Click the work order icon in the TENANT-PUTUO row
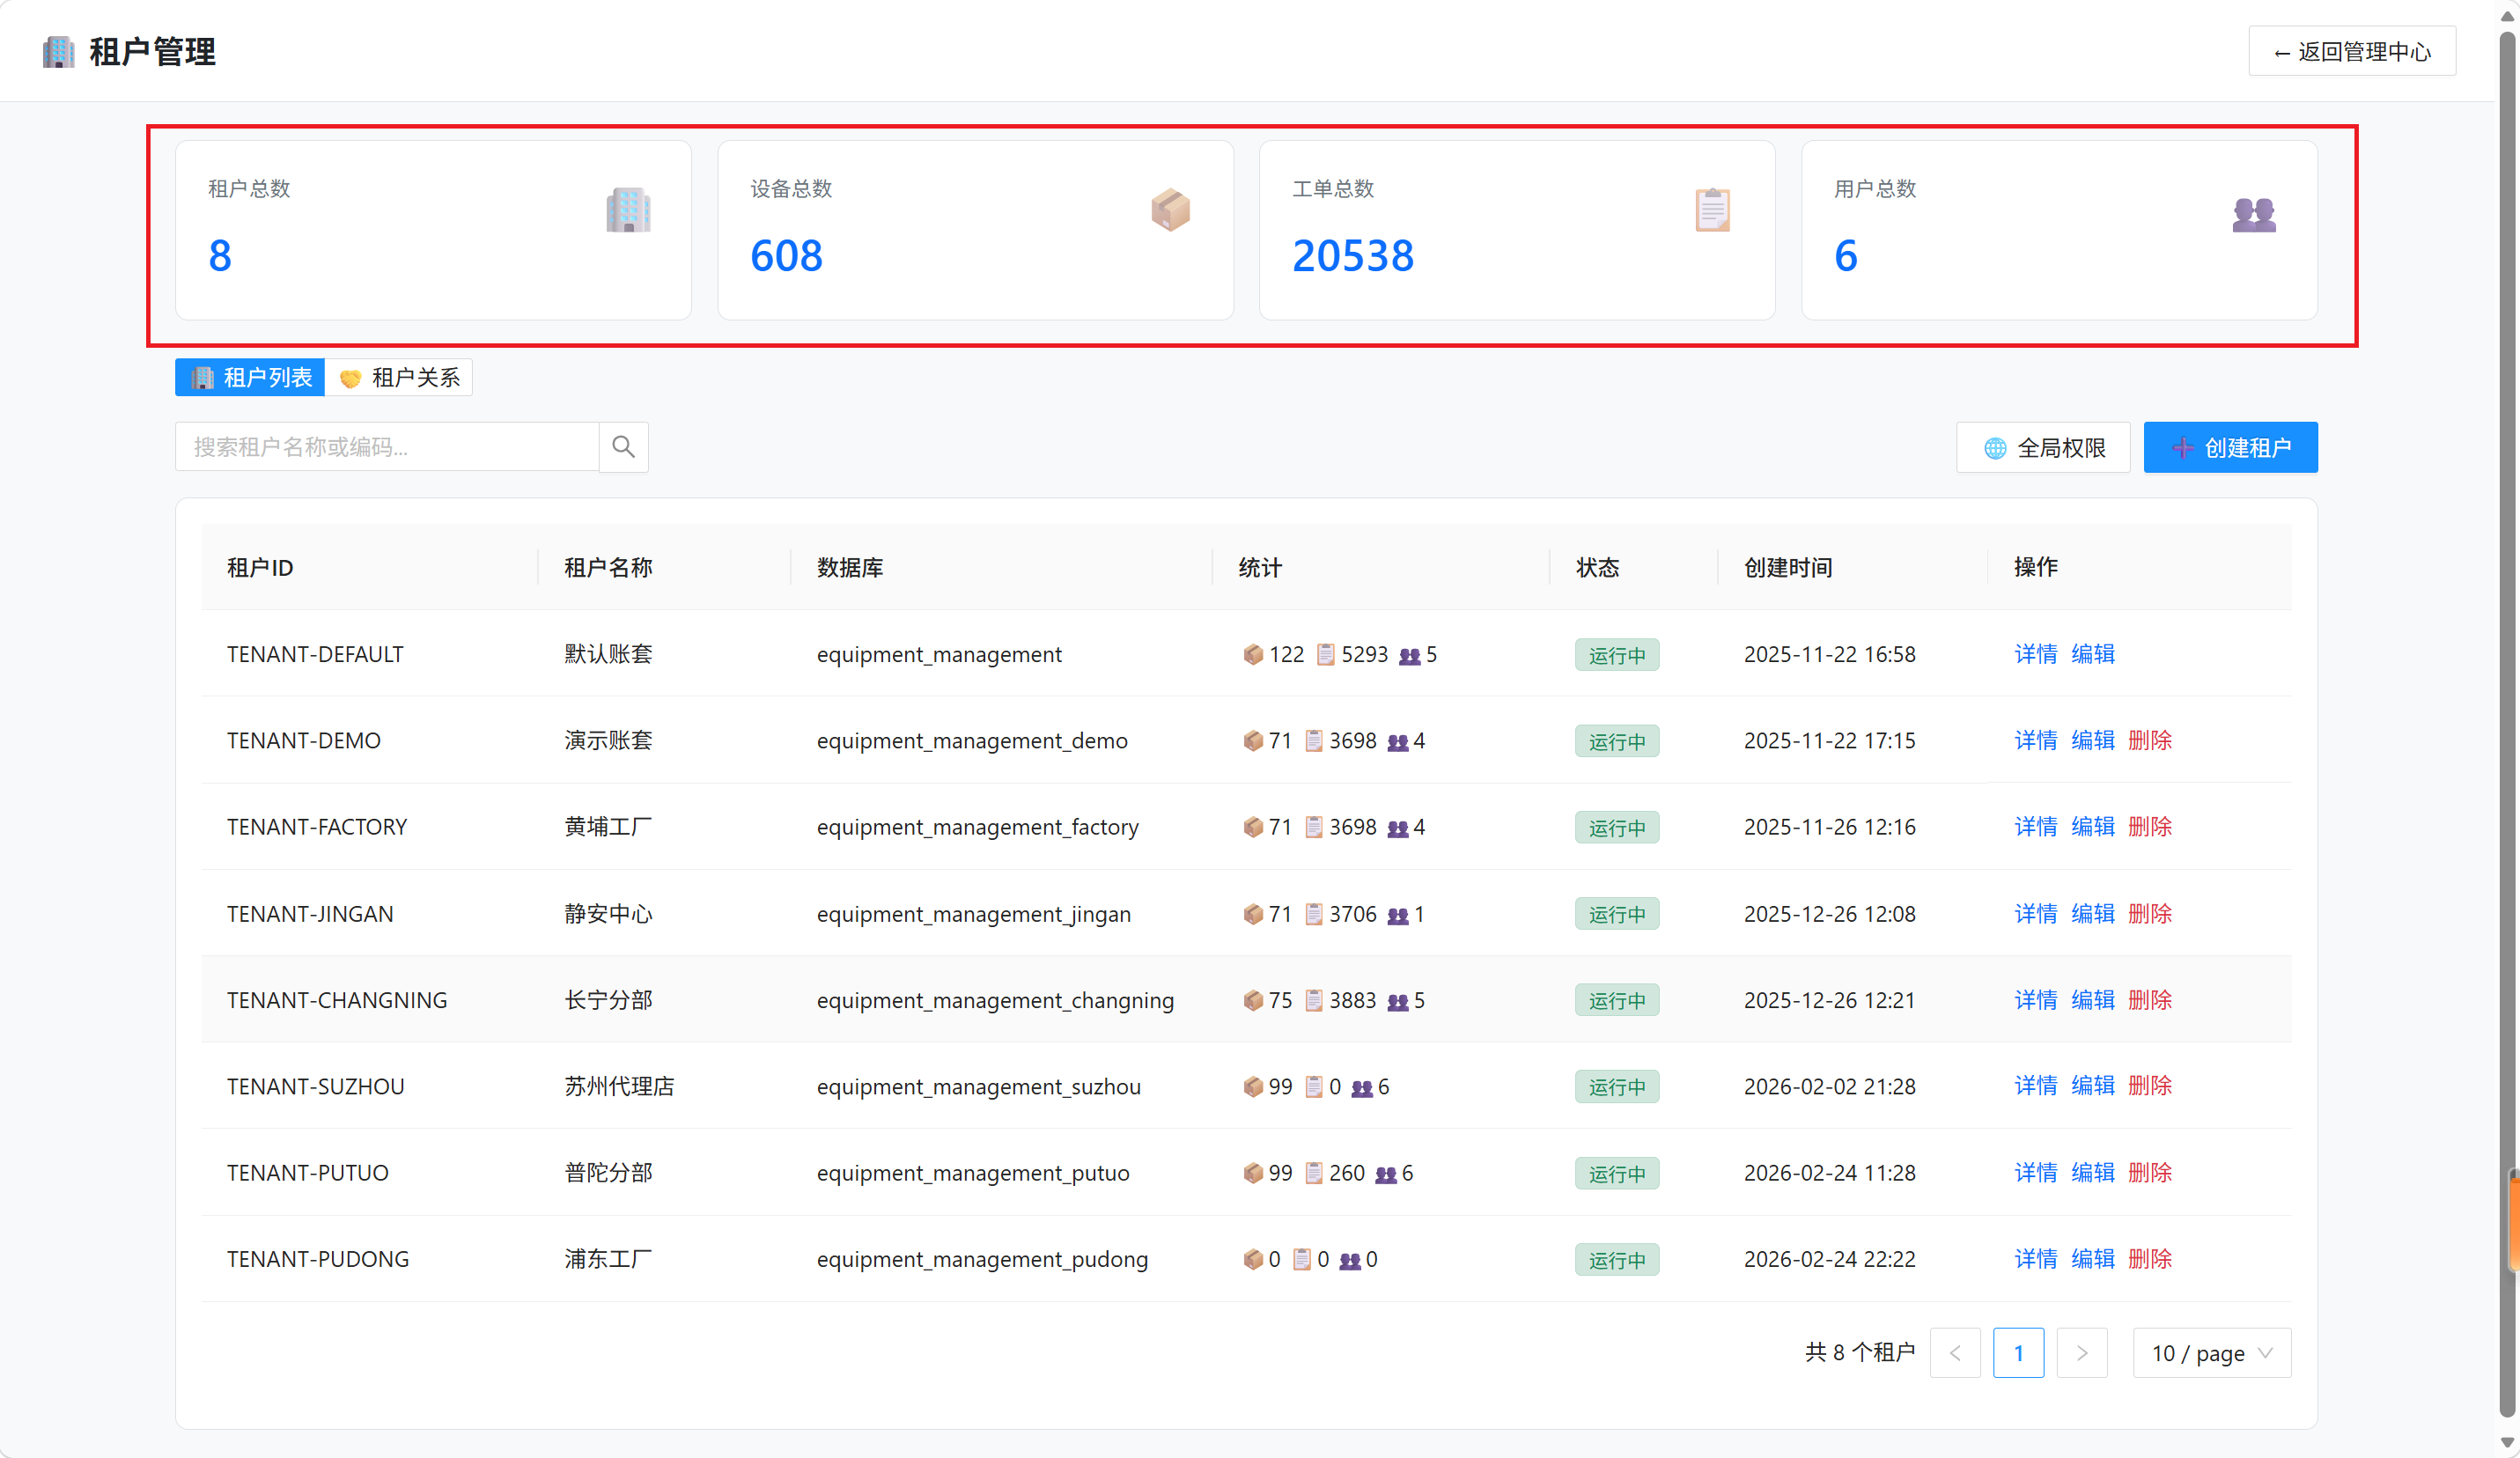 pyautogui.click(x=1314, y=1174)
